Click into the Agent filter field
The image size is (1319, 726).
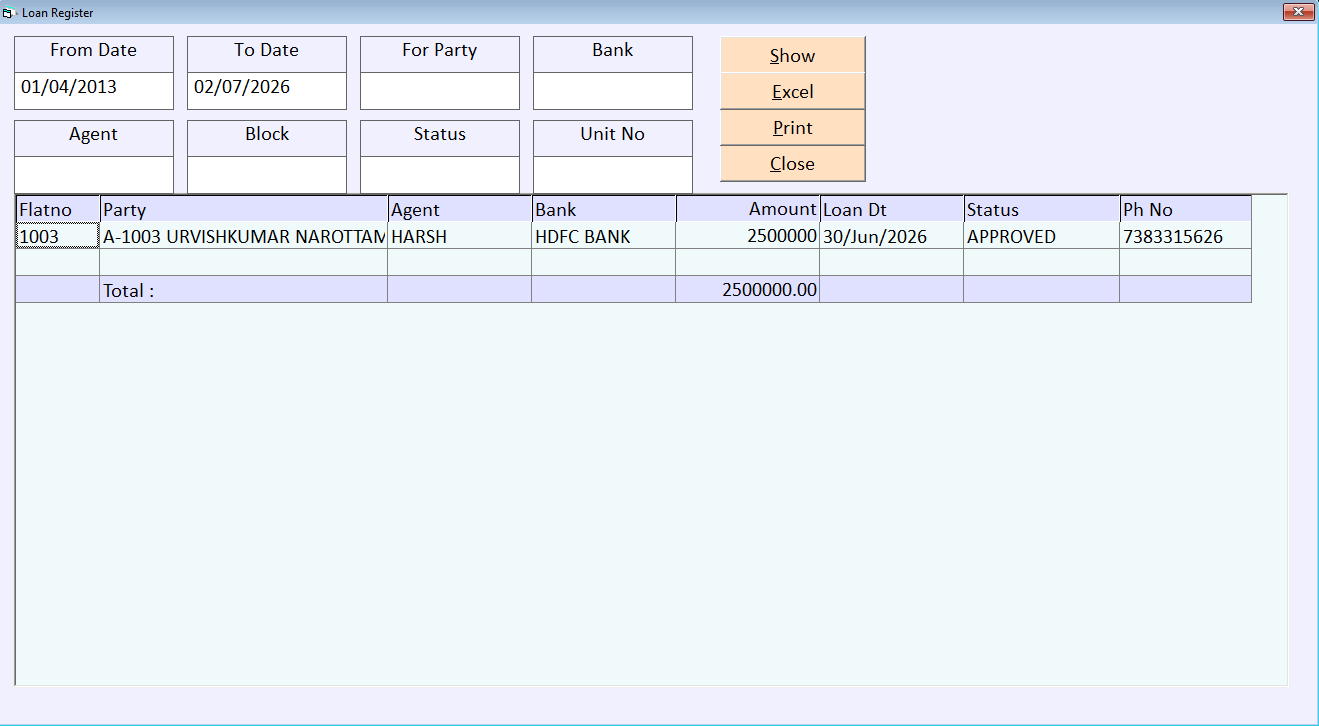(x=94, y=175)
